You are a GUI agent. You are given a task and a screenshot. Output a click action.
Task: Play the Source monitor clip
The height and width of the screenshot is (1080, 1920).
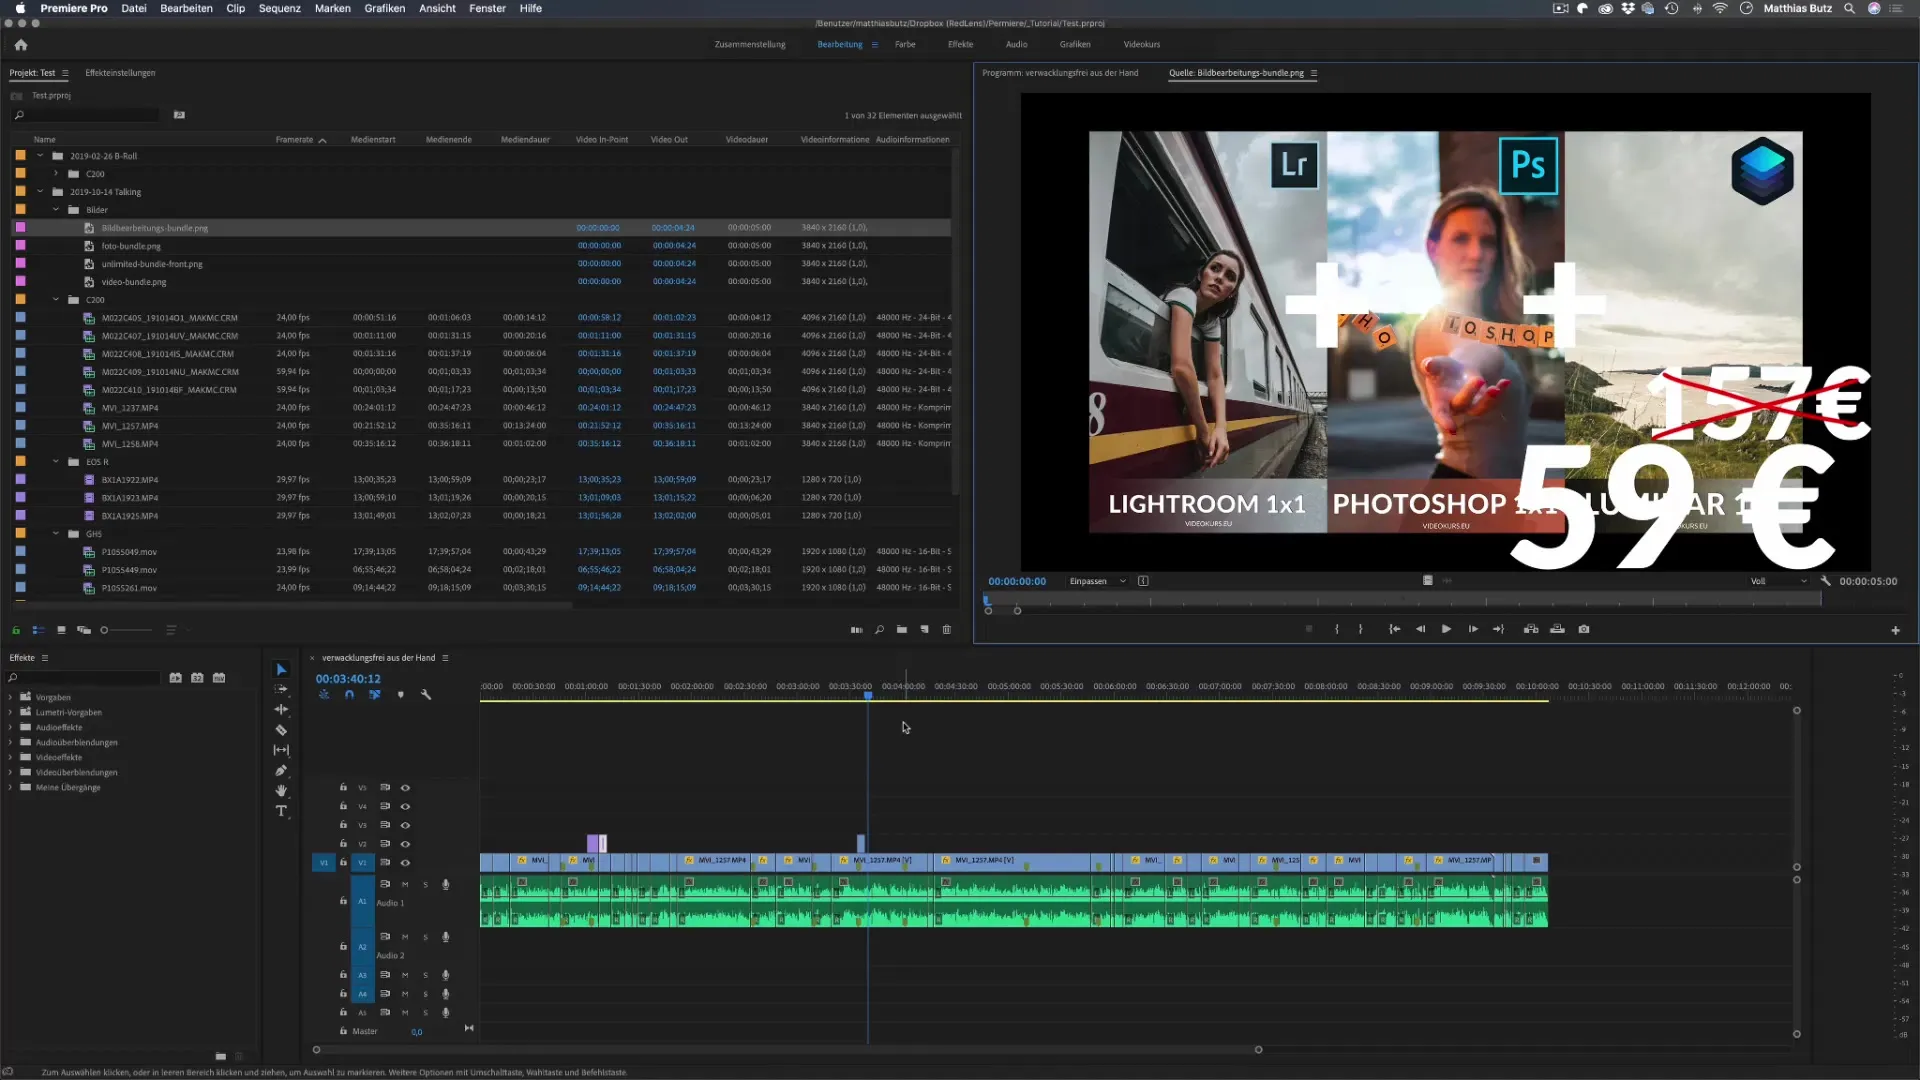pos(1446,629)
